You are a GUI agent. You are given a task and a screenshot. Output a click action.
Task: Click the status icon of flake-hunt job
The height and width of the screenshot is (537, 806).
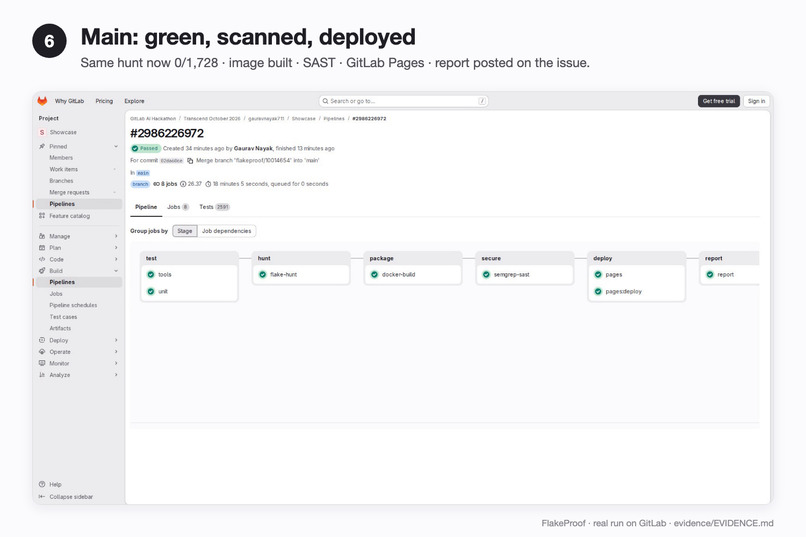click(263, 274)
